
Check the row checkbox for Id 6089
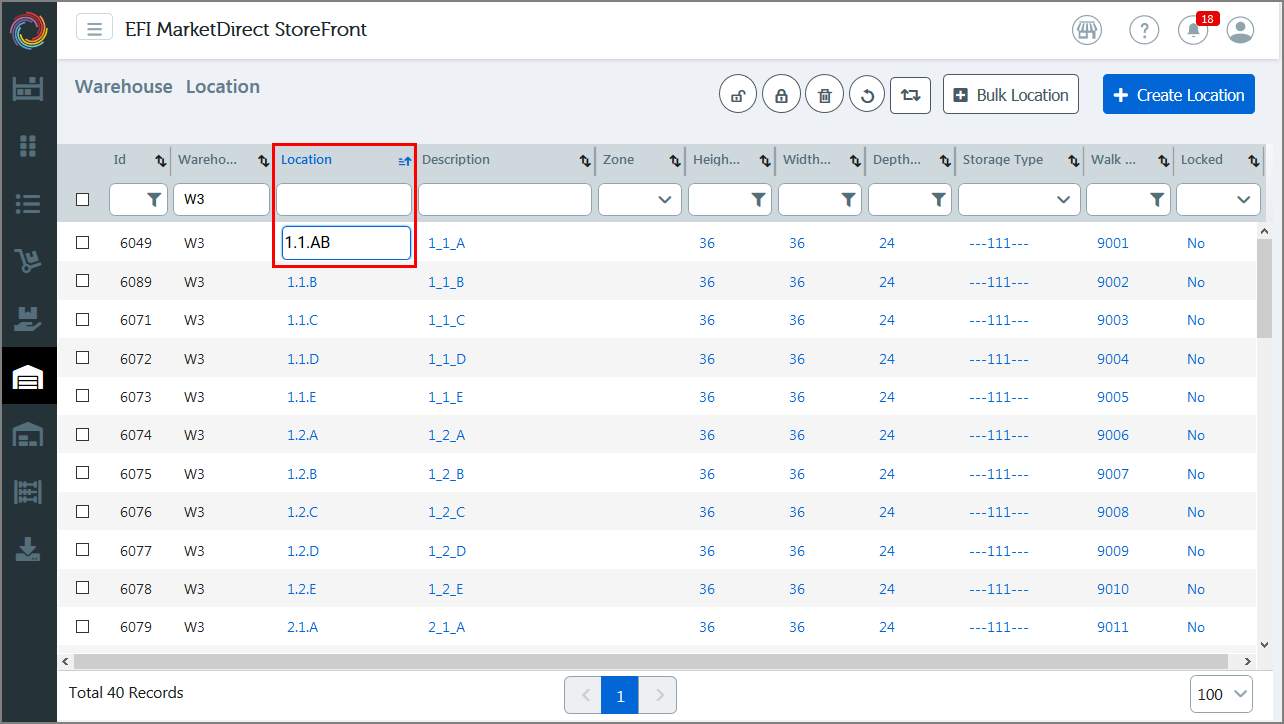pyautogui.click(x=83, y=281)
